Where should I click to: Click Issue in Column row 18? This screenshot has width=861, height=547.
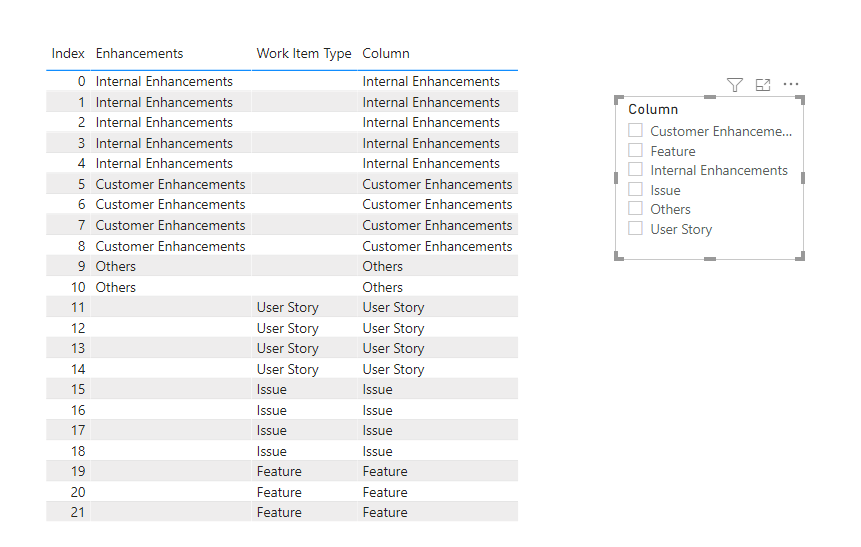click(x=377, y=451)
